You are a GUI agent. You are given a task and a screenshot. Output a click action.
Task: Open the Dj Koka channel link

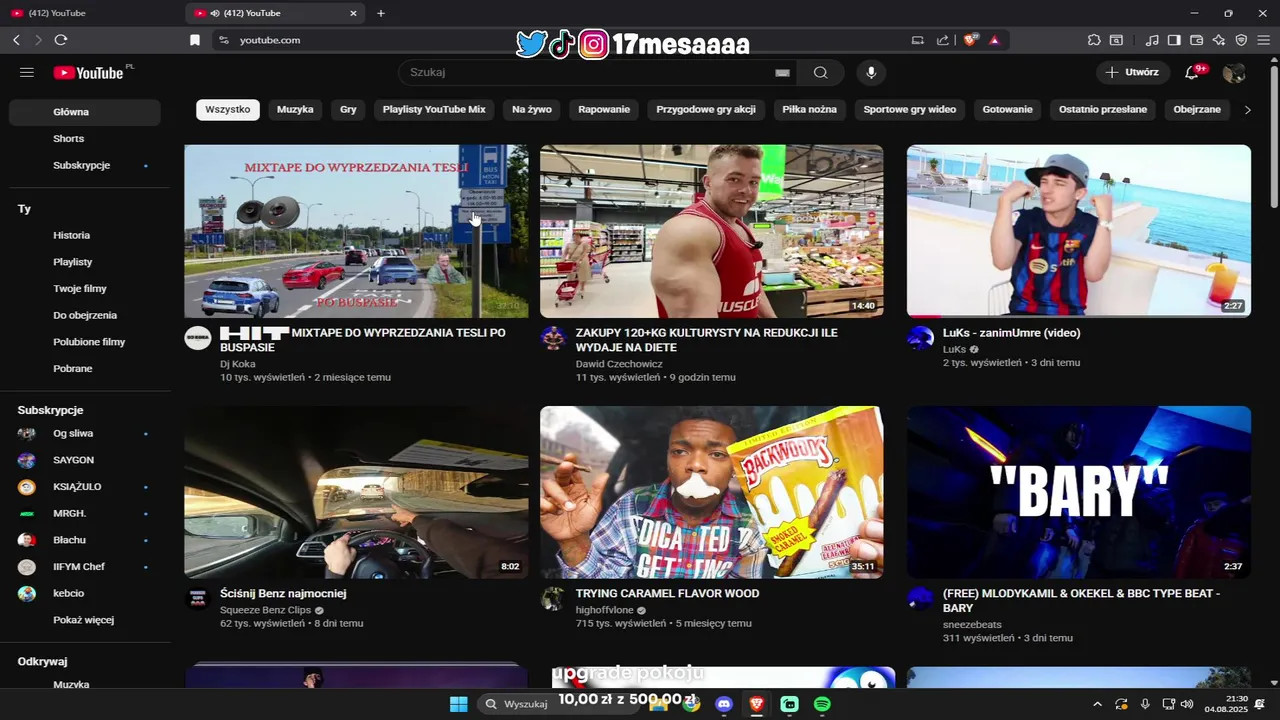point(238,364)
